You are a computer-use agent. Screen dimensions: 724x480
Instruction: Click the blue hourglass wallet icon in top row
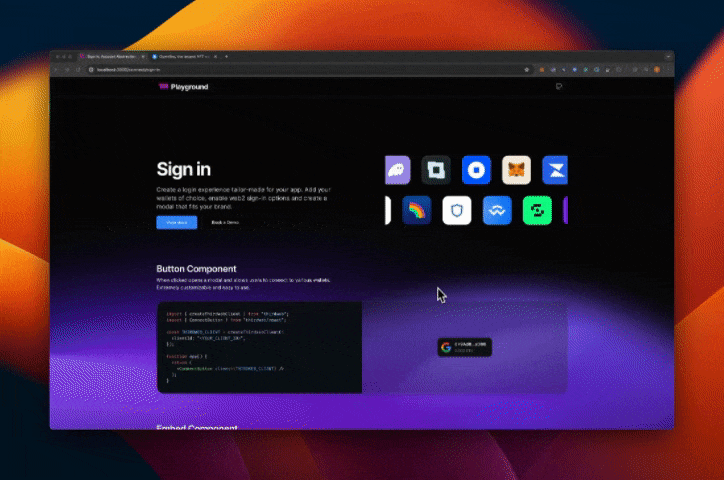click(x=555, y=170)
